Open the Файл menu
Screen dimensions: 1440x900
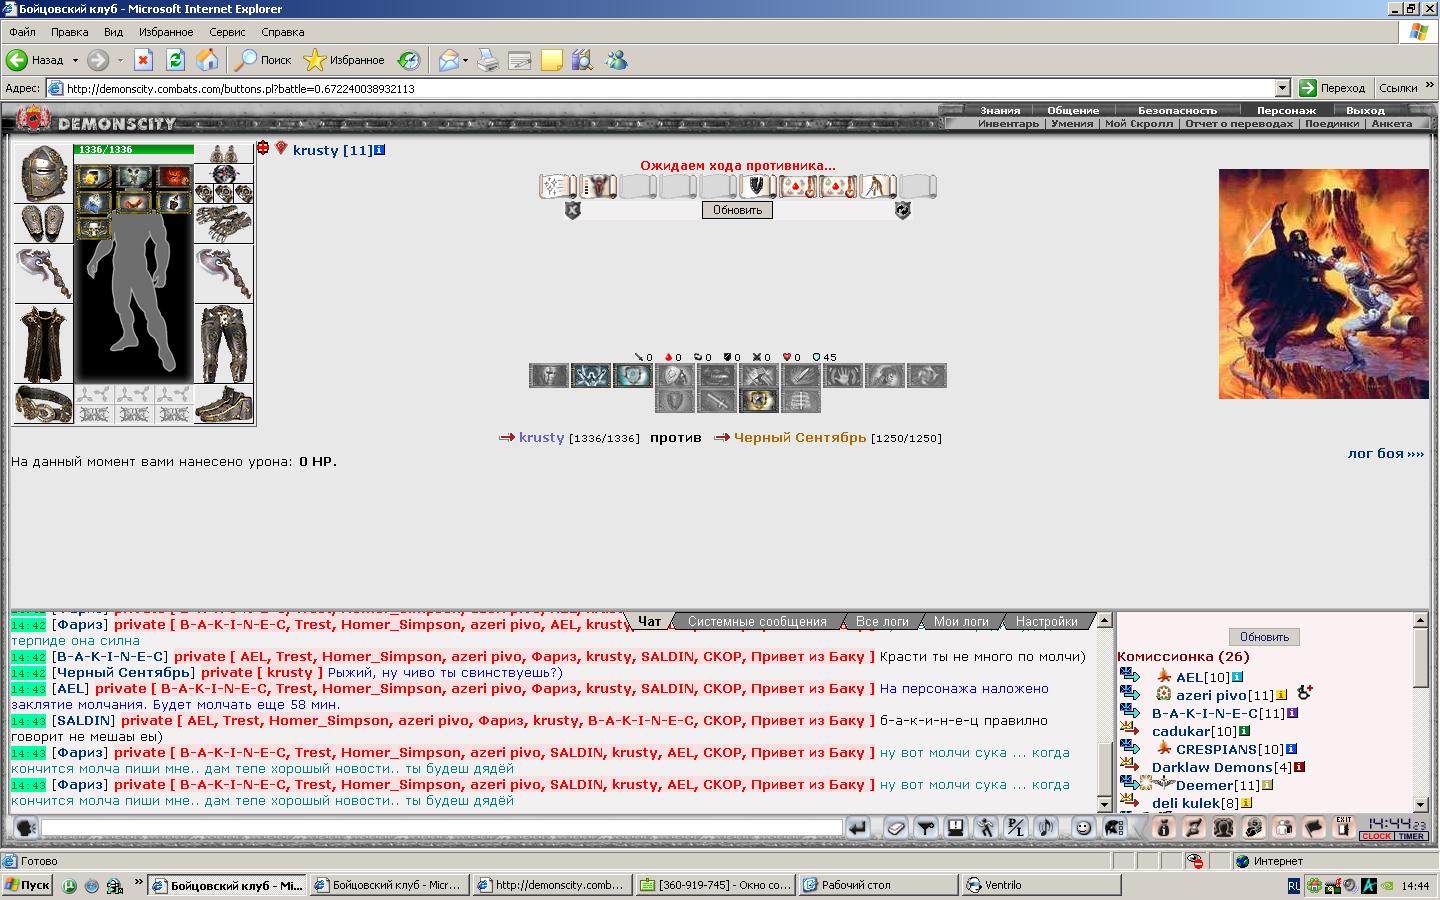click(x=22, y=32)
